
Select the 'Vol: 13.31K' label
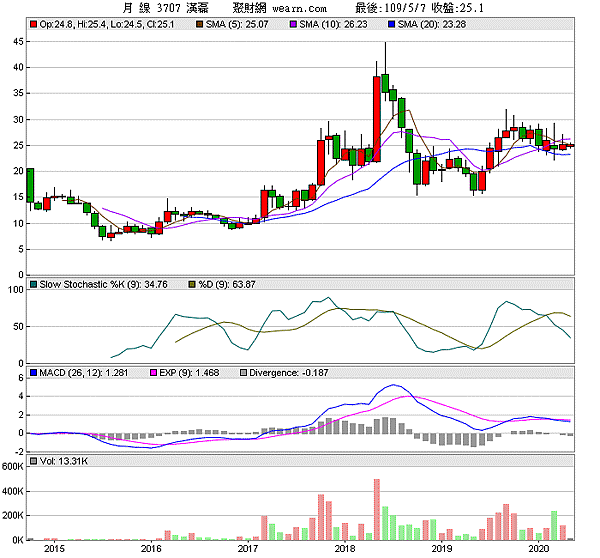[64, 461]
